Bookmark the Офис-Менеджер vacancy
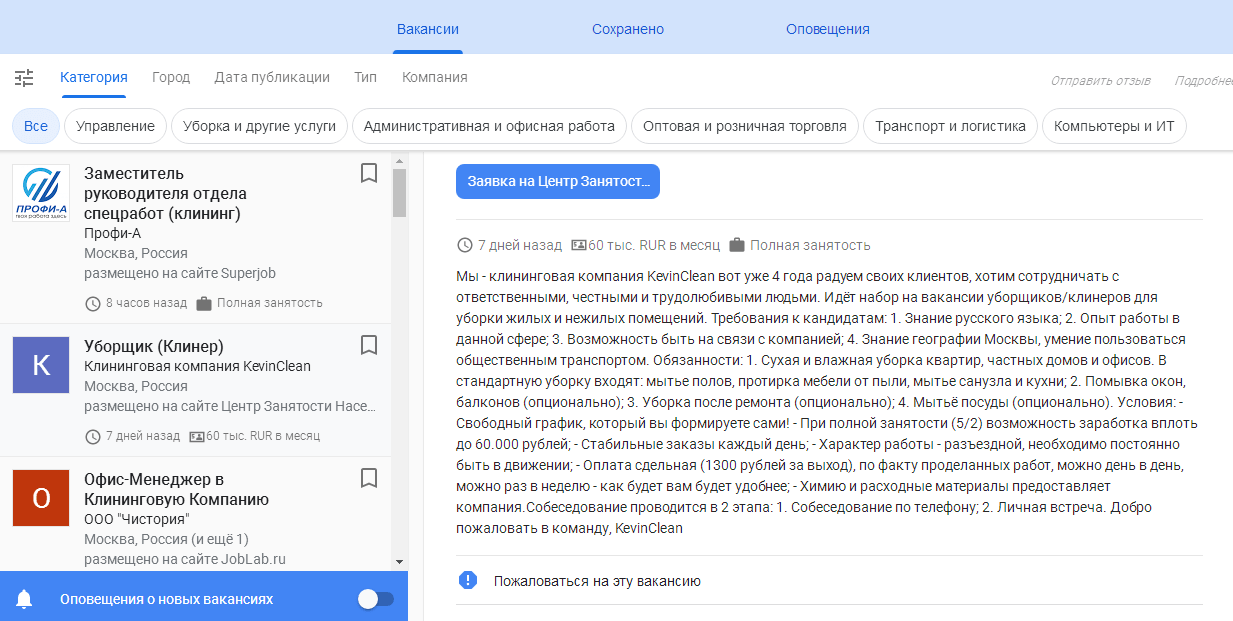 point(369,478)
